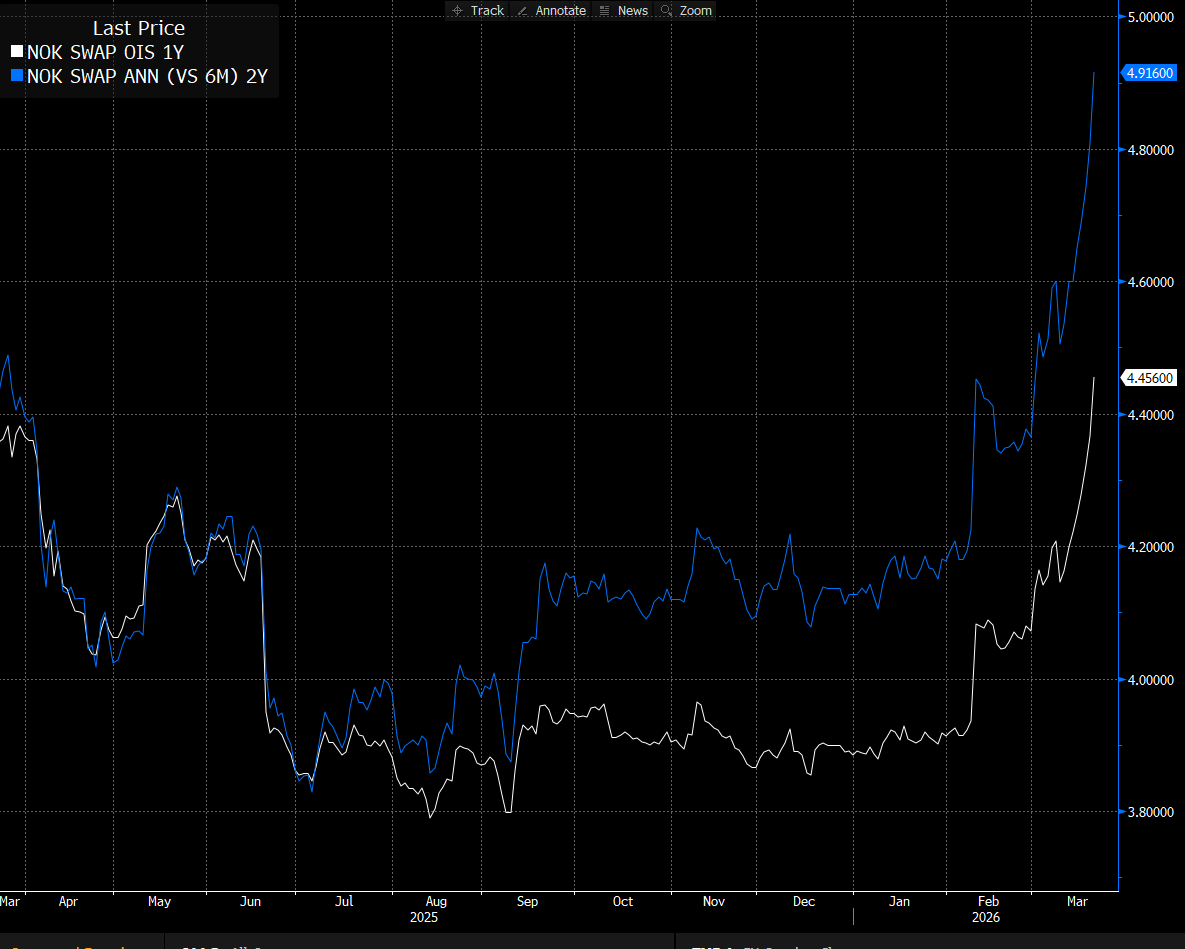Activate the Track crosshair tool
Screen dimensions: 1185x949
click(x=478, y=11)
